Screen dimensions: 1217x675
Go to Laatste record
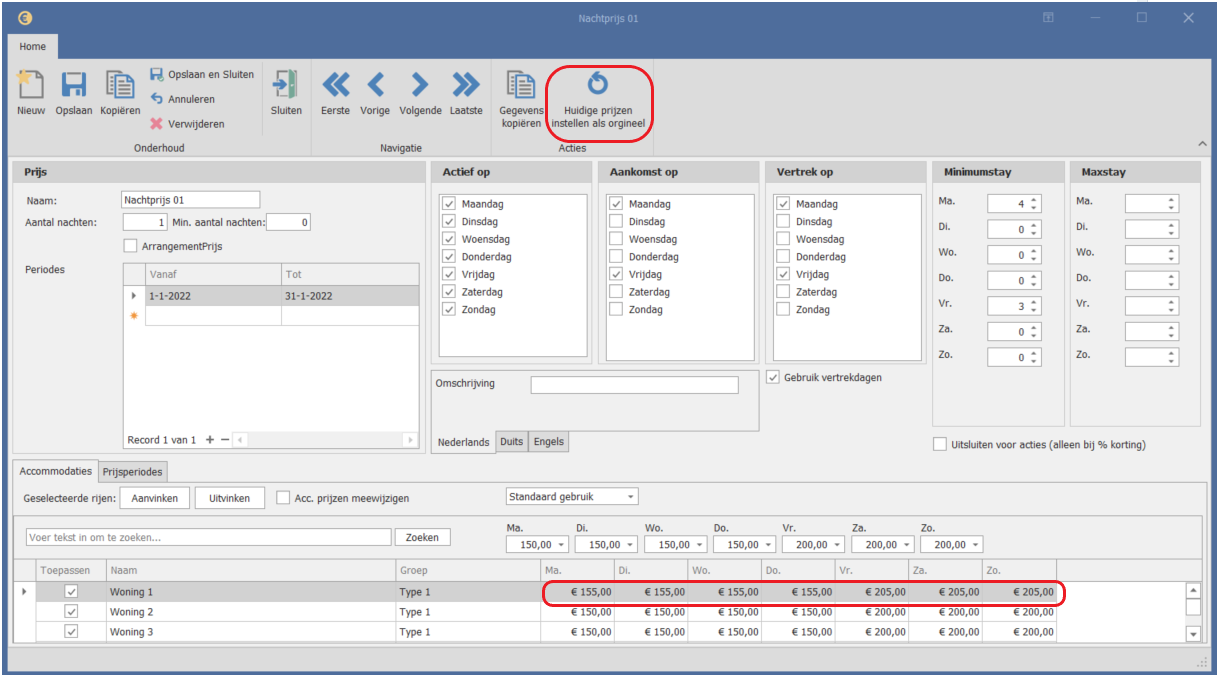tap(466, 83)
